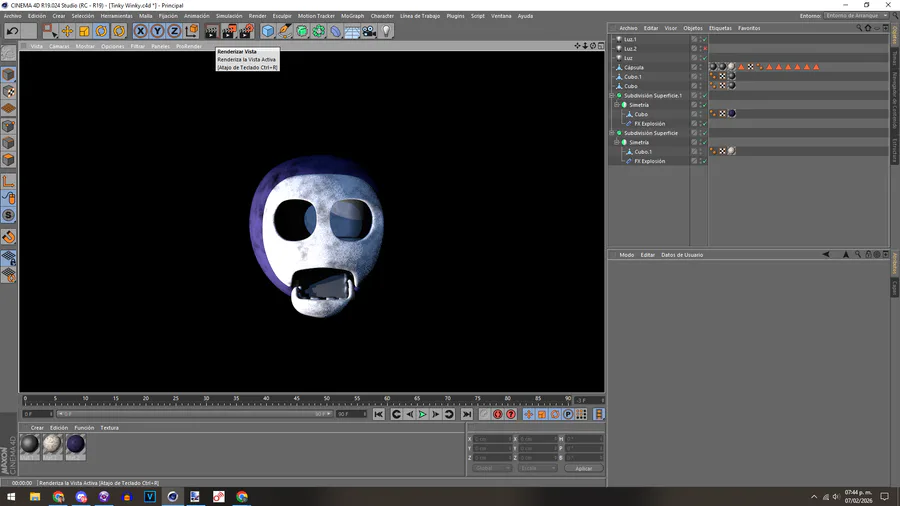Screen dimensions: 900x506
Task: Click the camera object icon
Action: (x=369, y=31)
